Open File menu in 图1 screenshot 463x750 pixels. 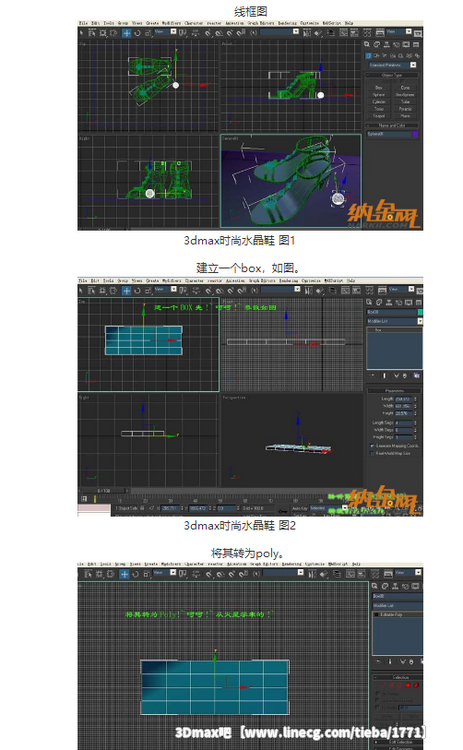pyautogui.click(x=83, y=23)
